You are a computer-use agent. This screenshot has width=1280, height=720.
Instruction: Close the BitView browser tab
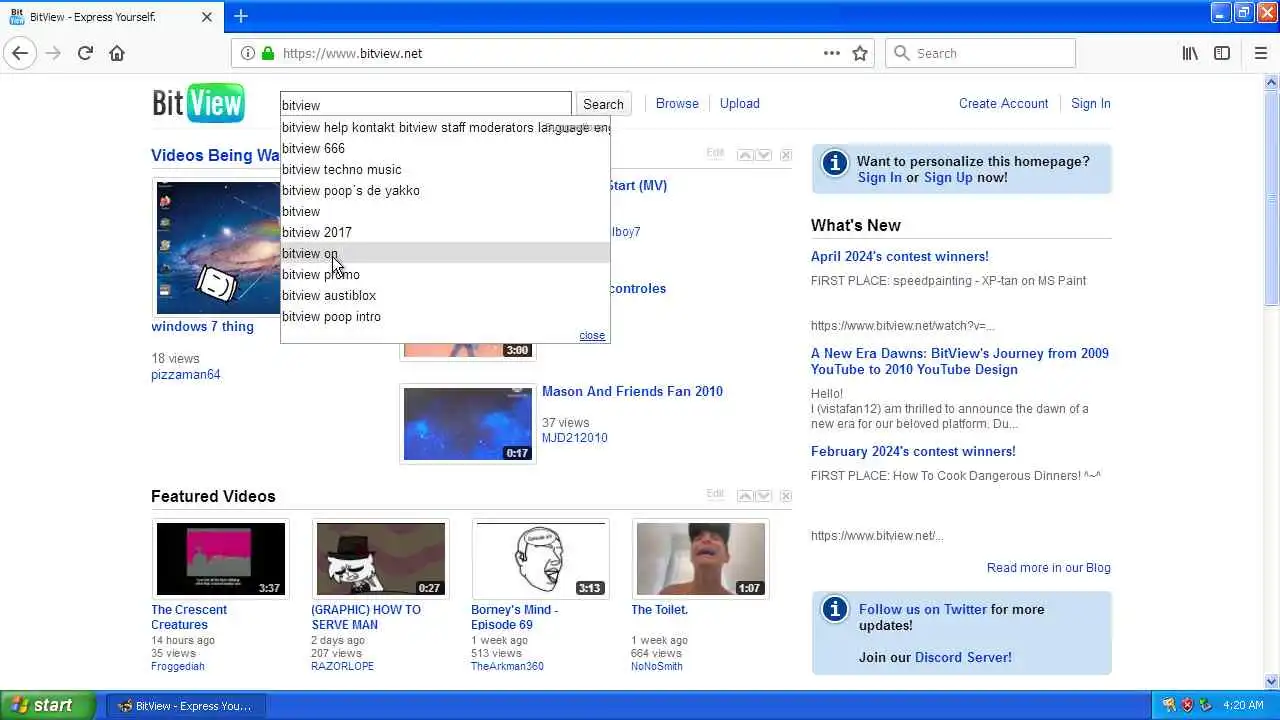tap(207, 17)
